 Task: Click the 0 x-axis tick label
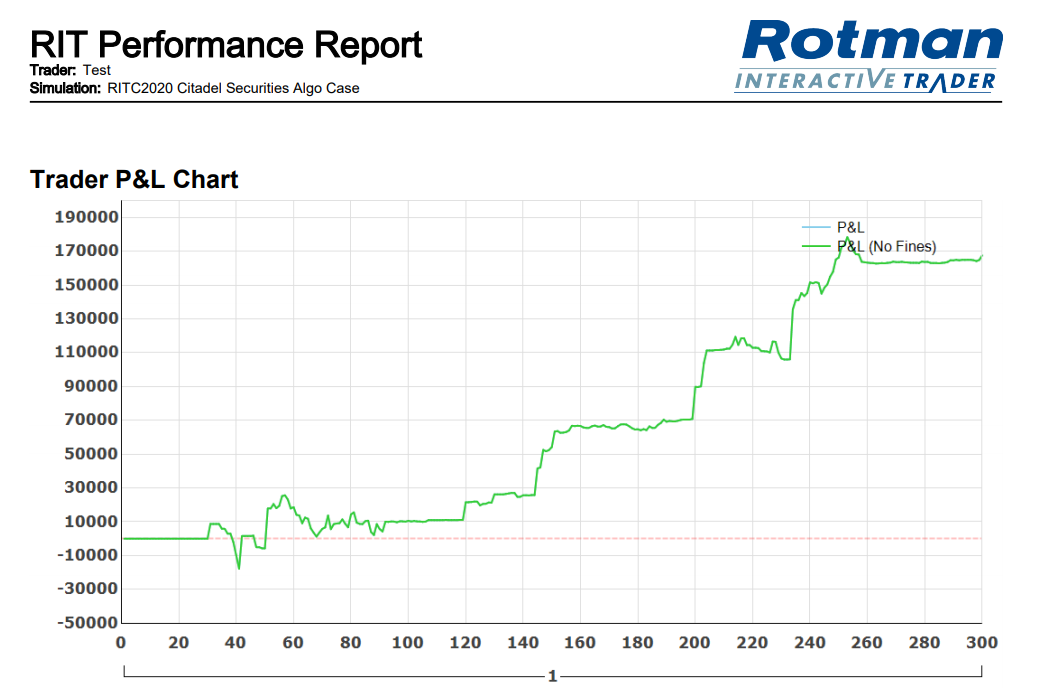(121, 643)
